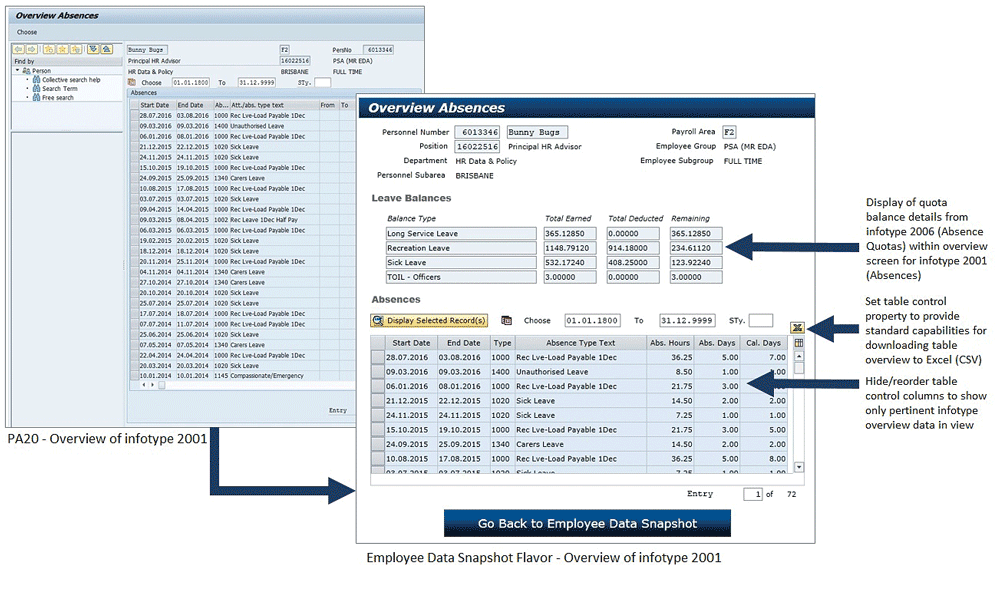
Task: Select row selector for 21.12.2015 Sick Leave in snapshot
Action: click(x=378, y=400)
